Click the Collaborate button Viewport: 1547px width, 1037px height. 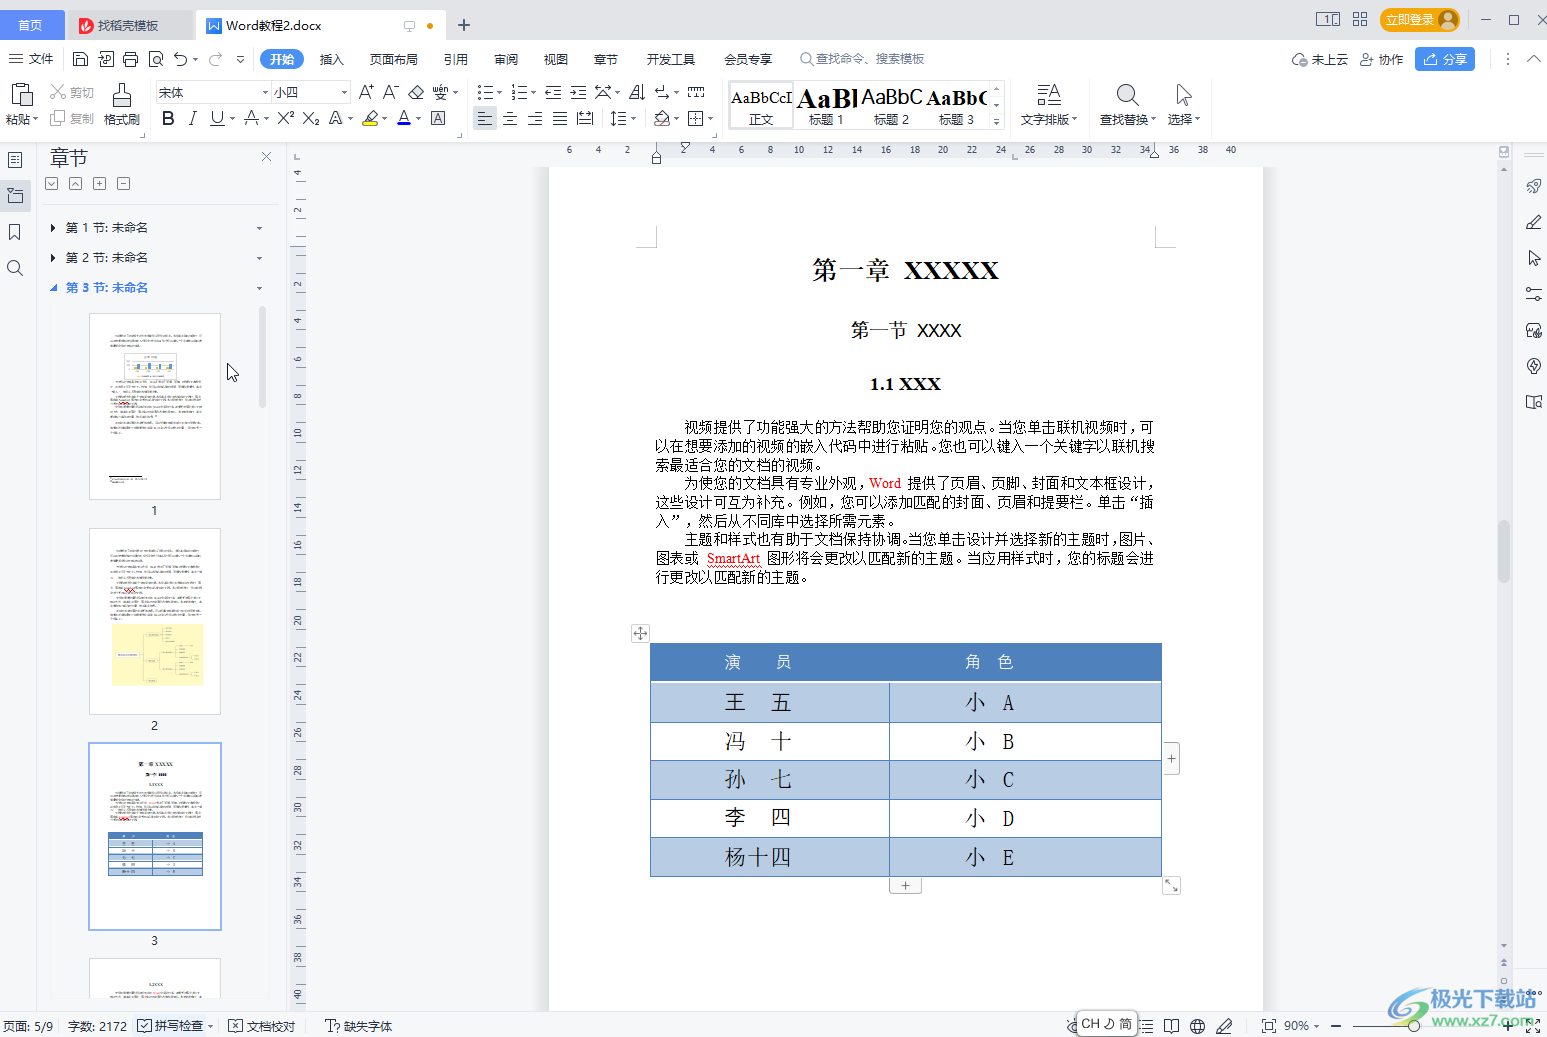(1381, 59)
